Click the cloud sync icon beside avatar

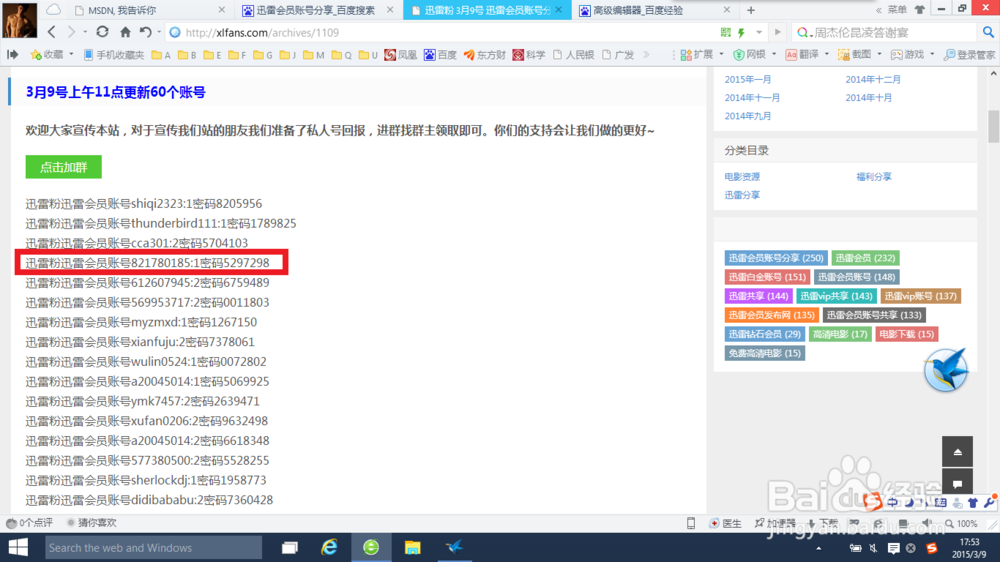click(54, 10)
